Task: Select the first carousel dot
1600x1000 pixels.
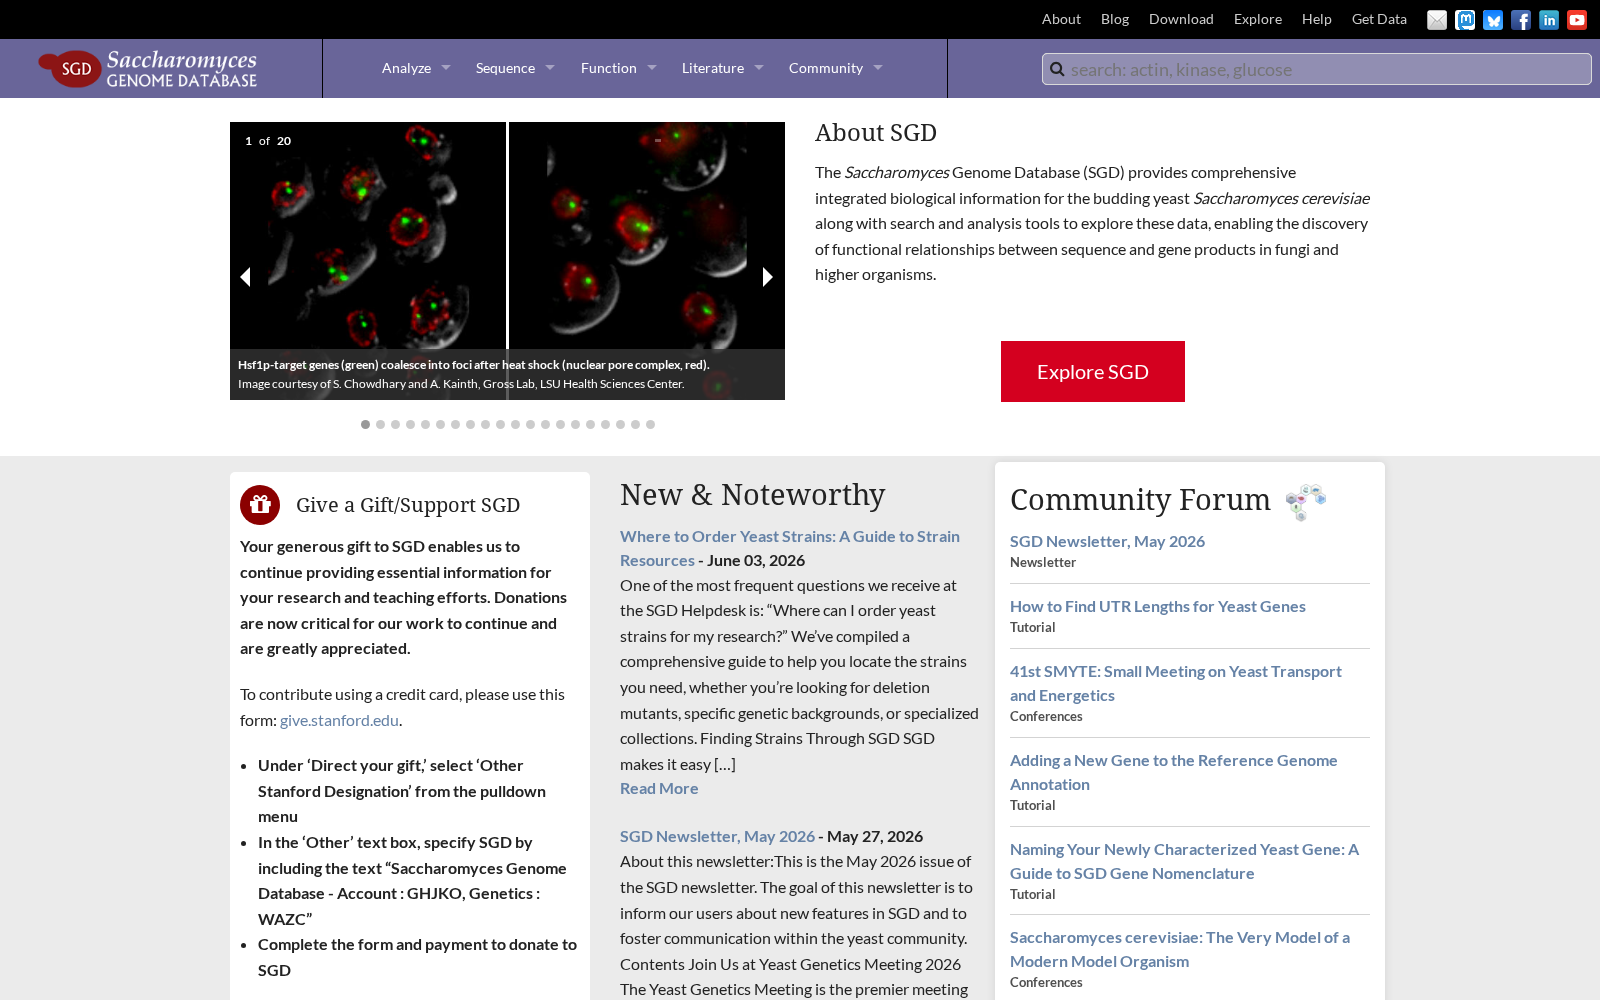Action: [x=365, y=425]
